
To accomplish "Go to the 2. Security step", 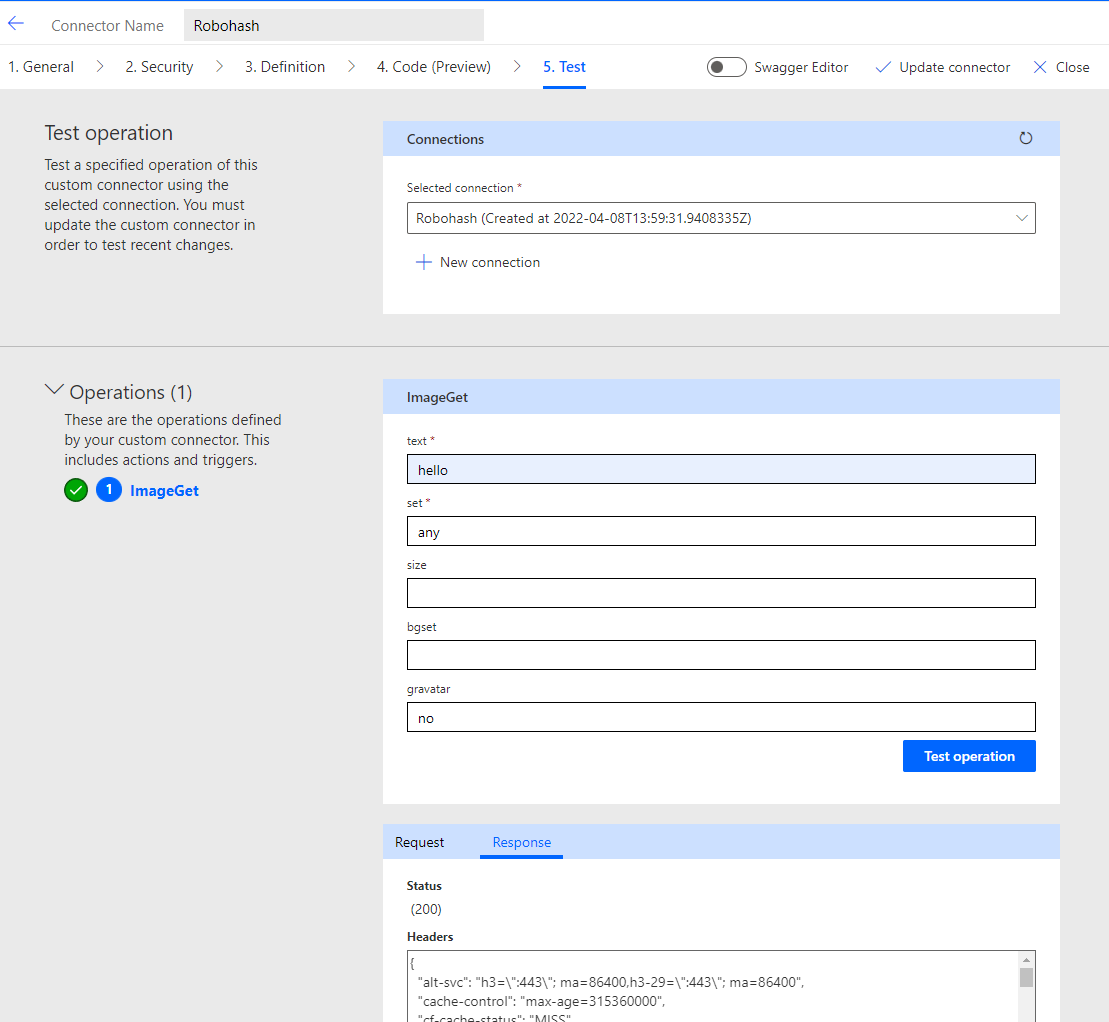I will pos(159,66).
